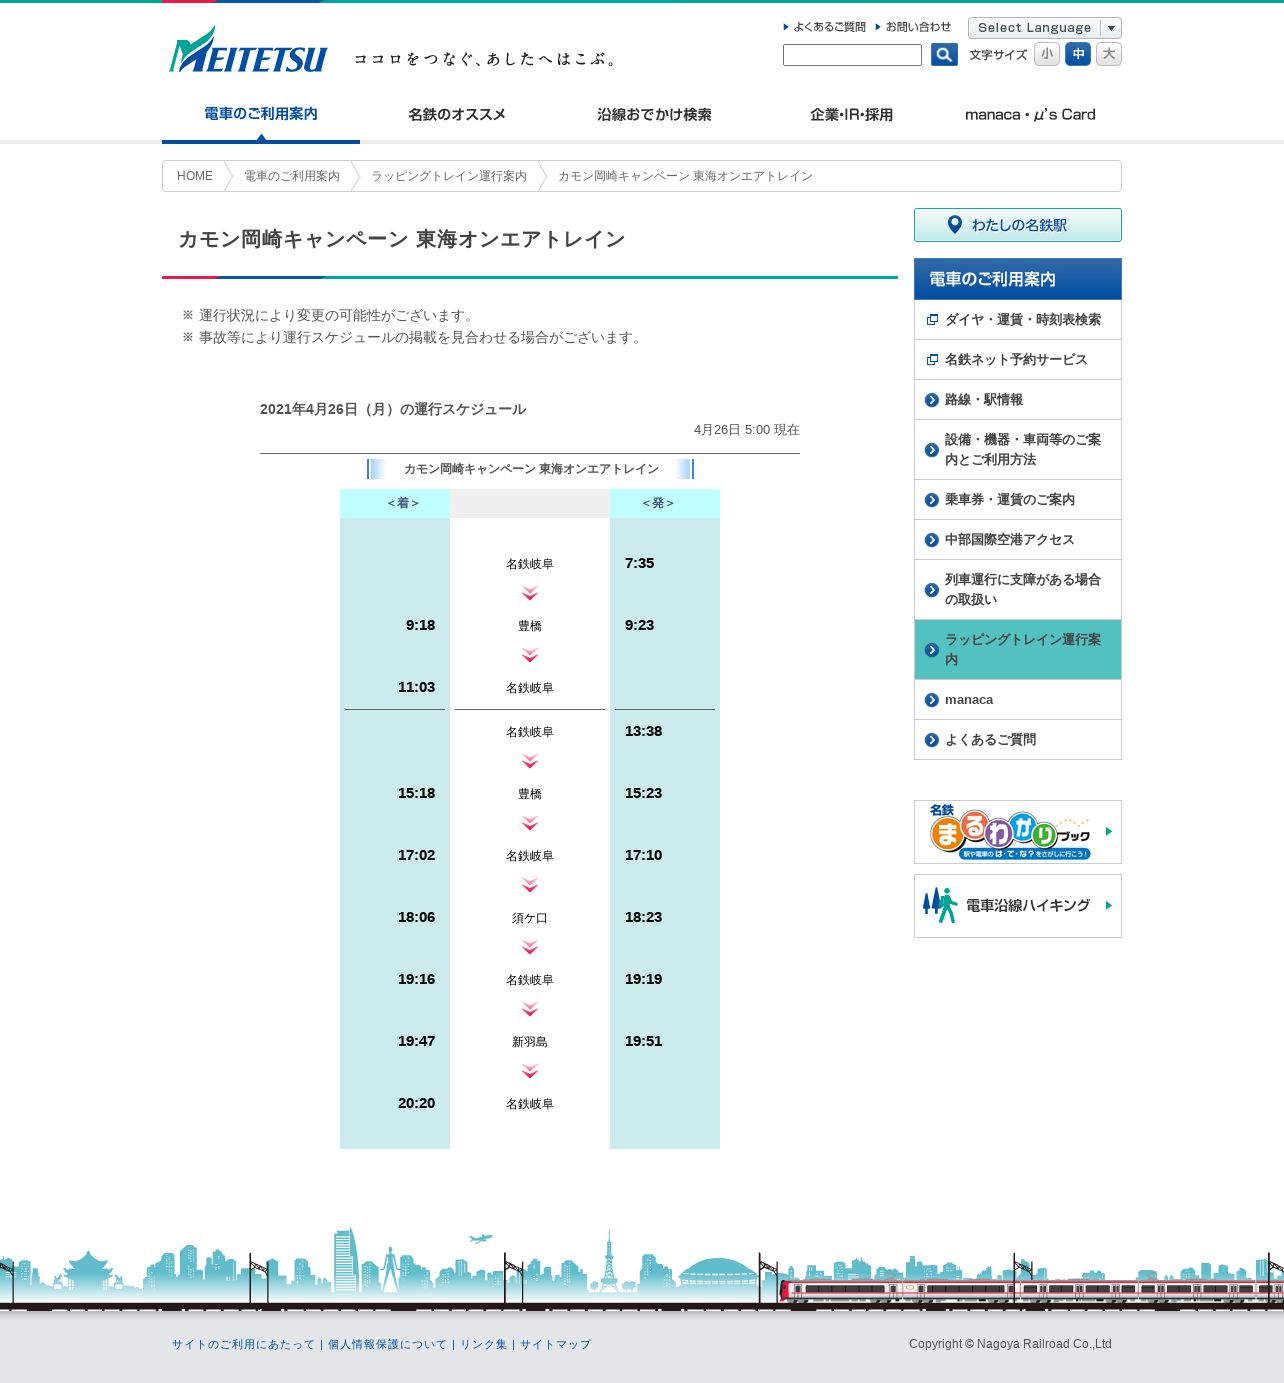Click arrow icon beside 設備・機器・車両等のご案内
1284x1383 pixels.
pyautogui.click(x=932, y=450)
